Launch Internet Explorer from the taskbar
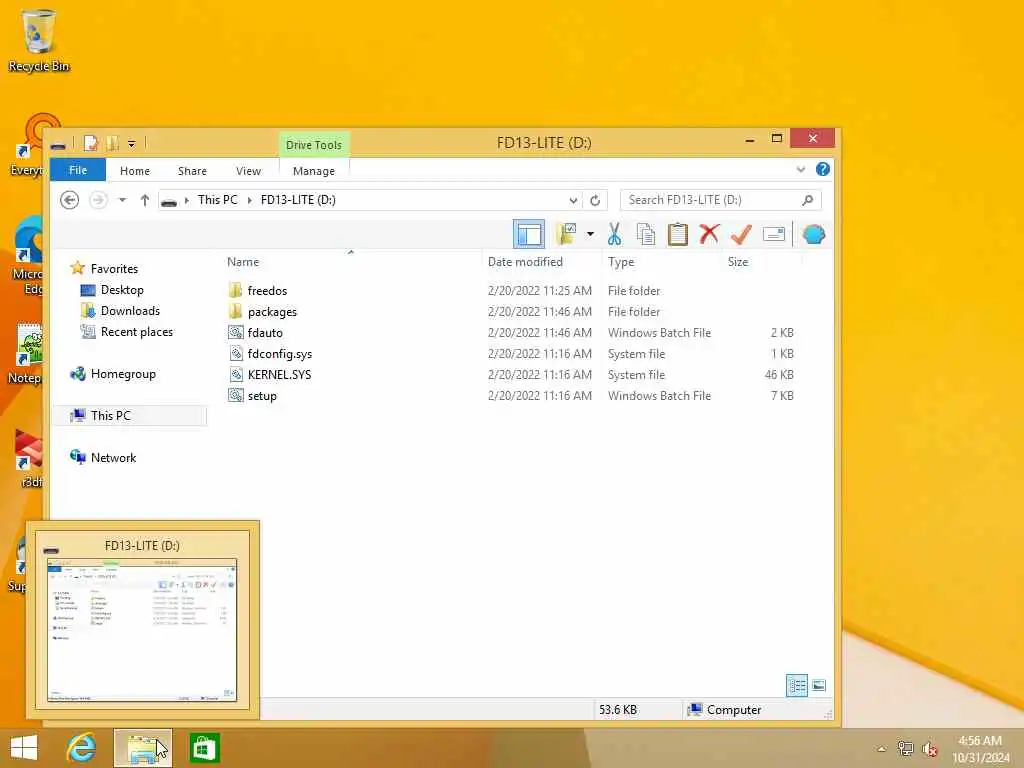 point(82,748)
